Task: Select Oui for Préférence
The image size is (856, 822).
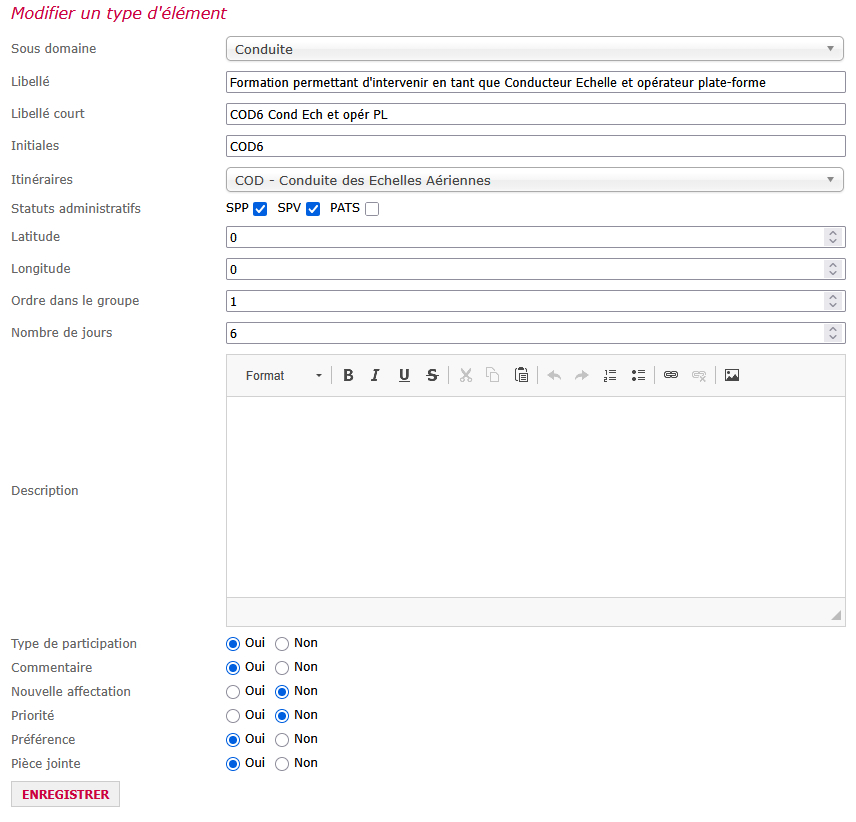Action: [x=233, y=740]
